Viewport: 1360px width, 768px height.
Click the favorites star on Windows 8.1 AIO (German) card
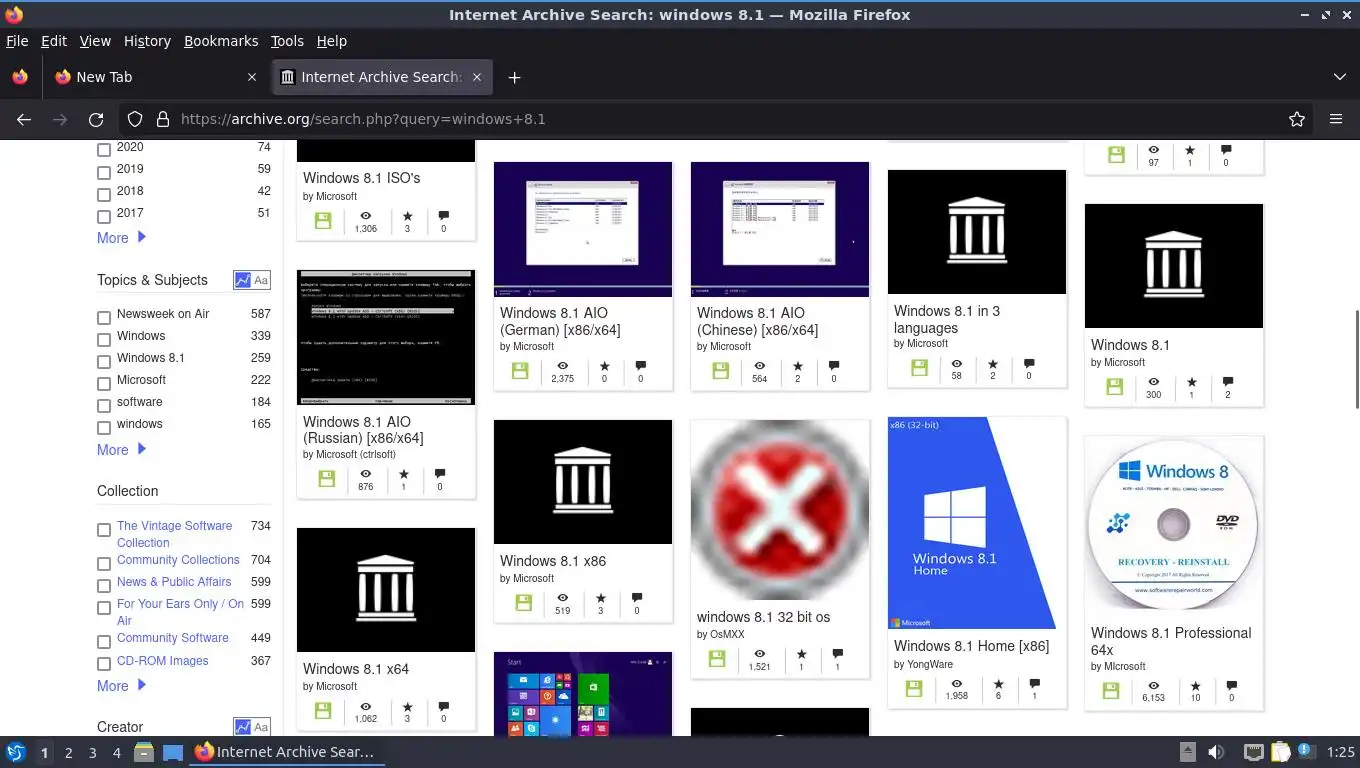(x=604, y=365)
